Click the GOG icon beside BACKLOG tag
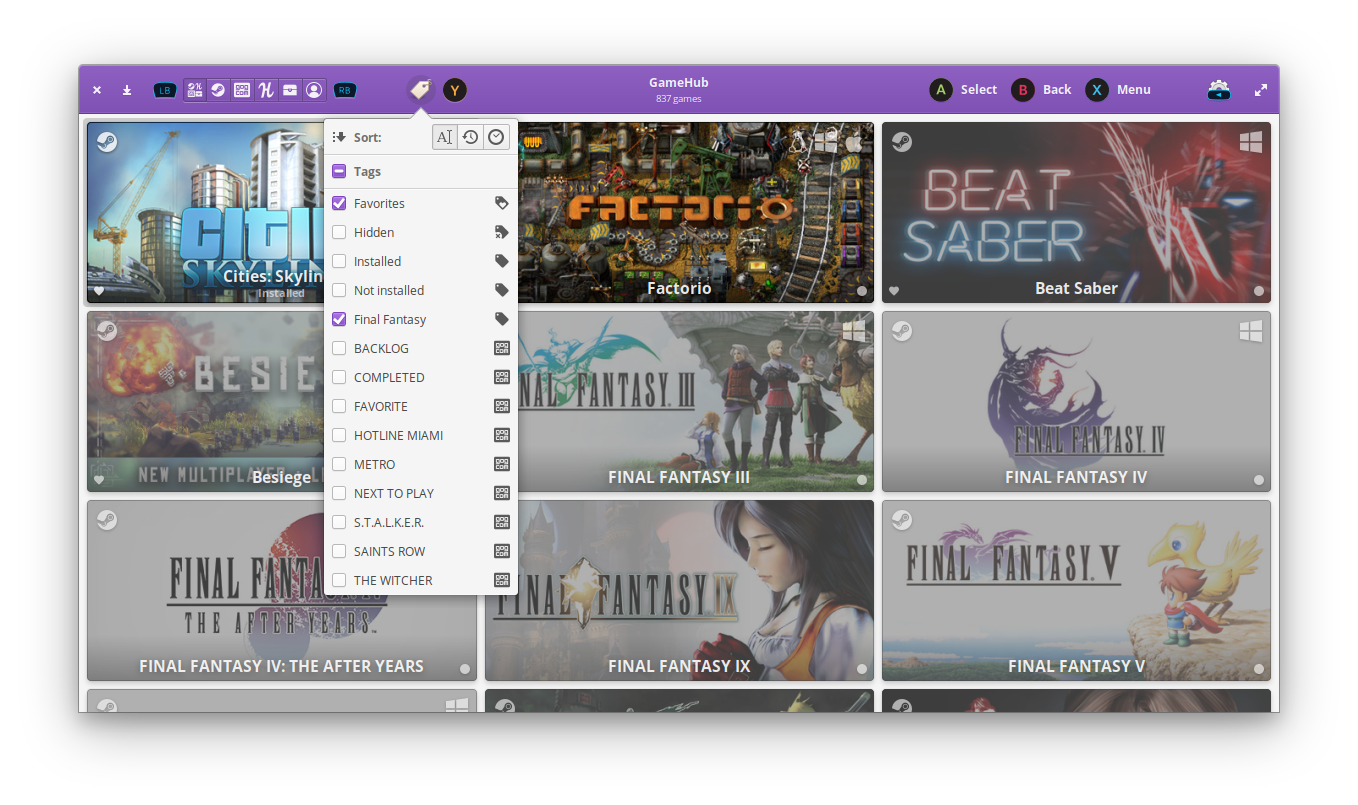 [x=502, y=348]
